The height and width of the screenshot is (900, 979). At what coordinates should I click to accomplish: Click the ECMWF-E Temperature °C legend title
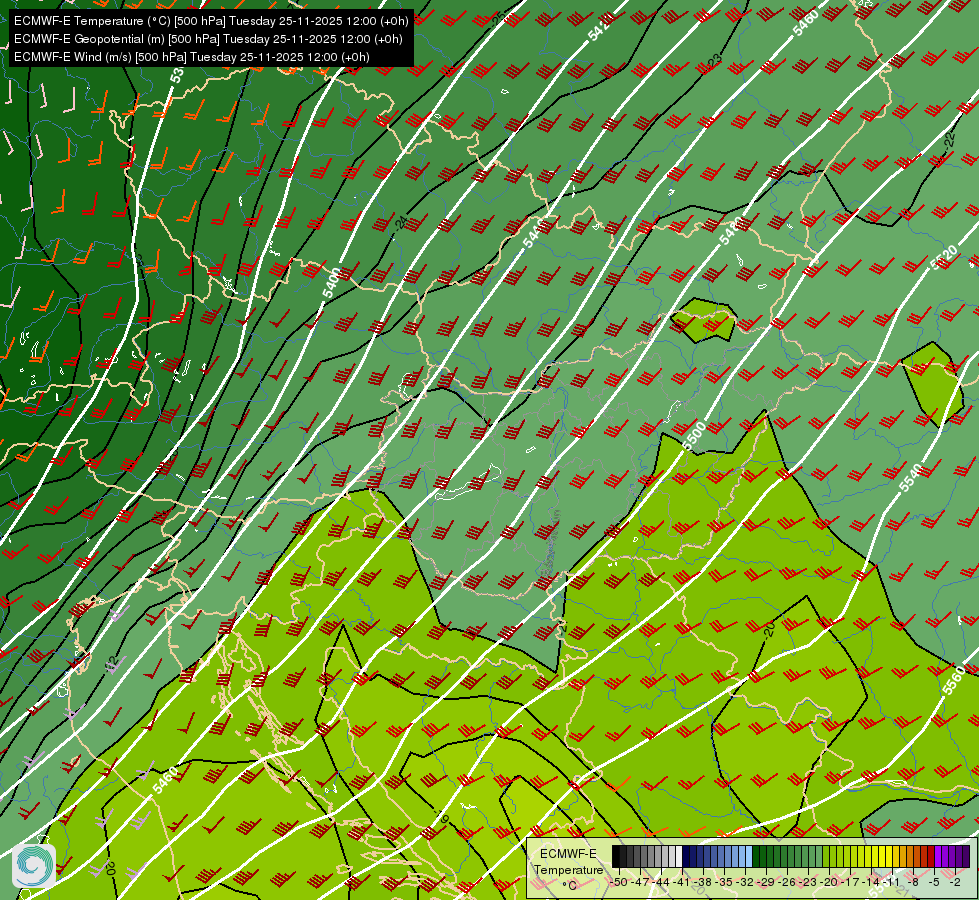pyautogui.click(x=568, y=869)
